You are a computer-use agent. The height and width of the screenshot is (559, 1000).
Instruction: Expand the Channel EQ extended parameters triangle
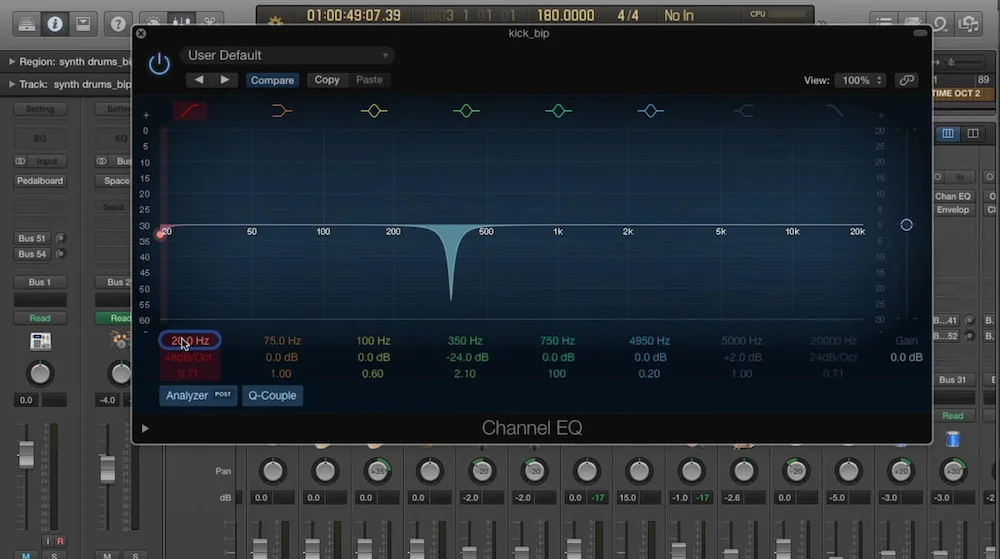[x=145, y=428]
